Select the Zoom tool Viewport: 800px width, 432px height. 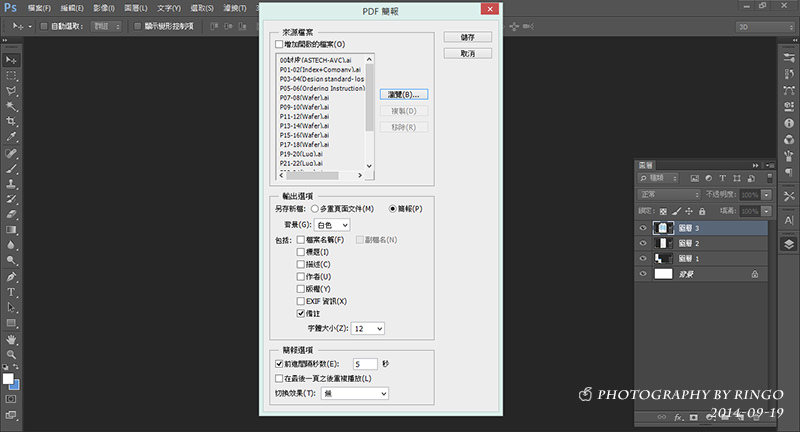coord(11,354)
